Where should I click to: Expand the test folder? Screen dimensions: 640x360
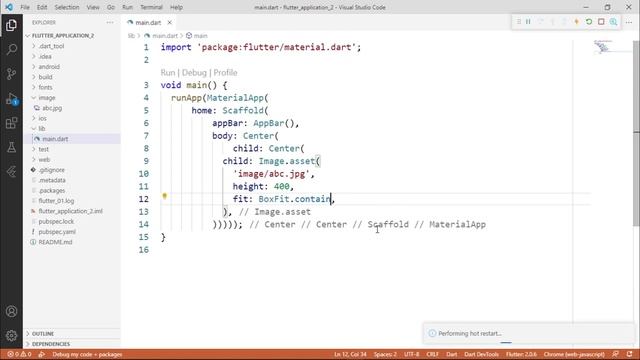(x=44, y=149)
